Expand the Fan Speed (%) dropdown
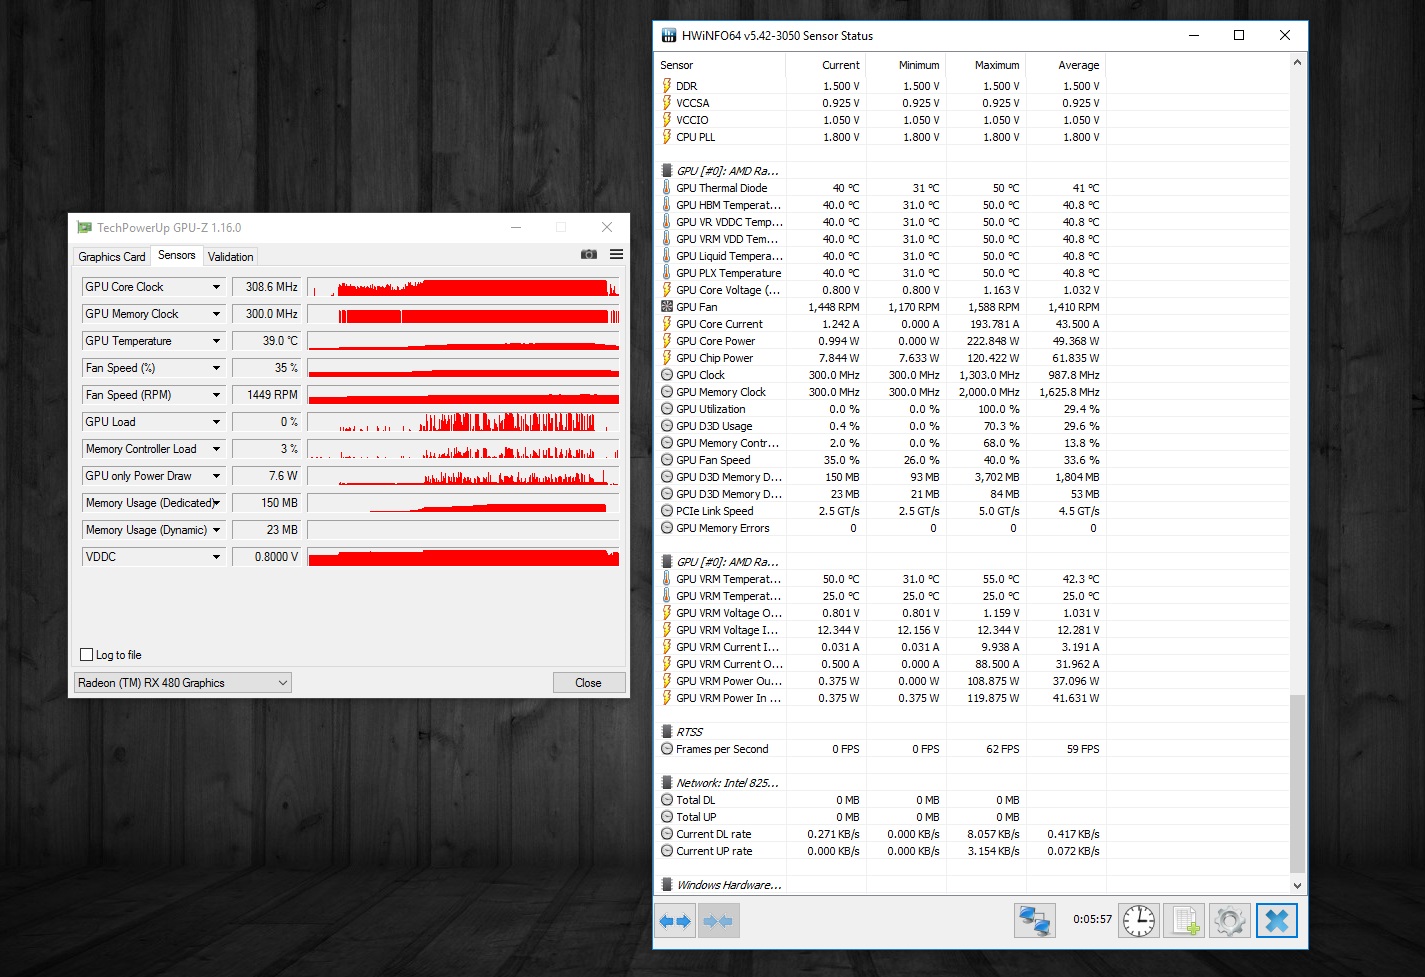This screenshot has width=1425, height=977. point(216,368)
